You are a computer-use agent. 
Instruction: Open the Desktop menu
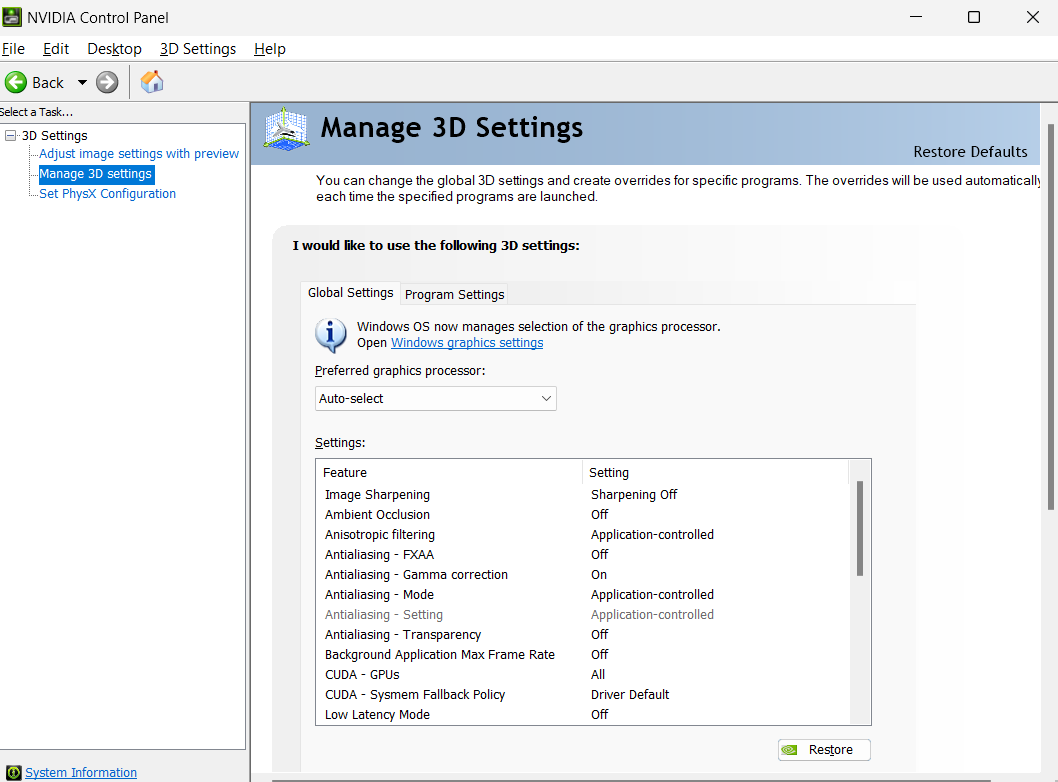114,48
